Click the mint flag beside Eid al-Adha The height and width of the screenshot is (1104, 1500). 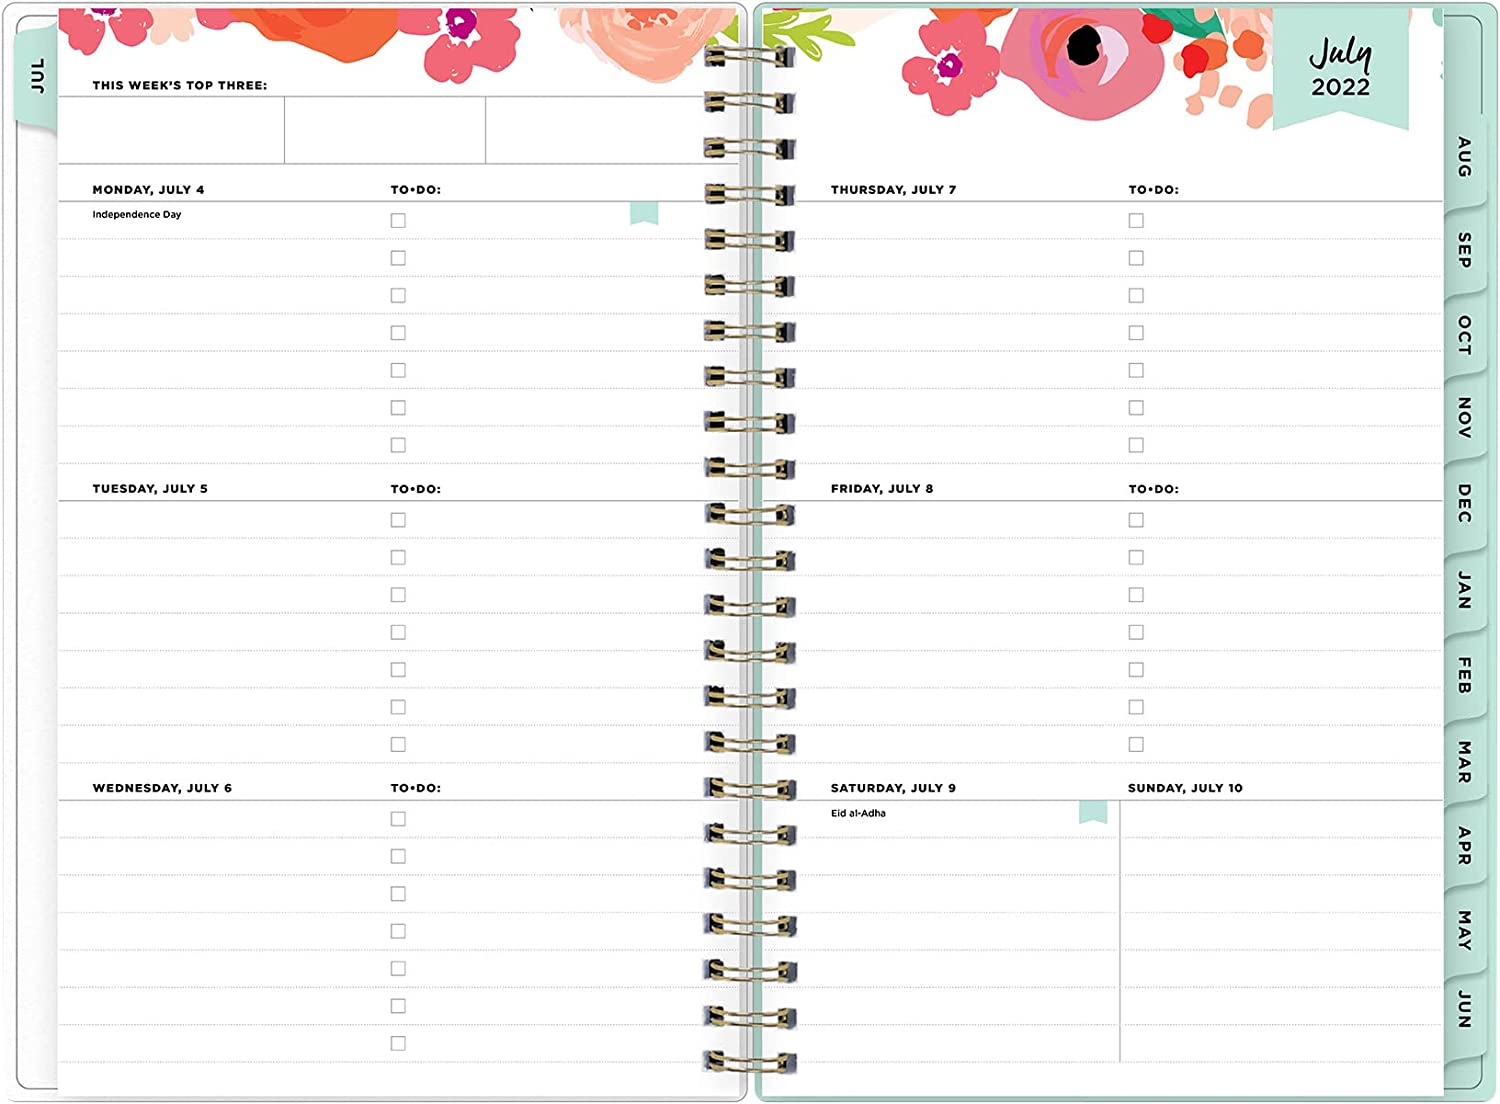pyautogui.click(x=1093, y=812)
